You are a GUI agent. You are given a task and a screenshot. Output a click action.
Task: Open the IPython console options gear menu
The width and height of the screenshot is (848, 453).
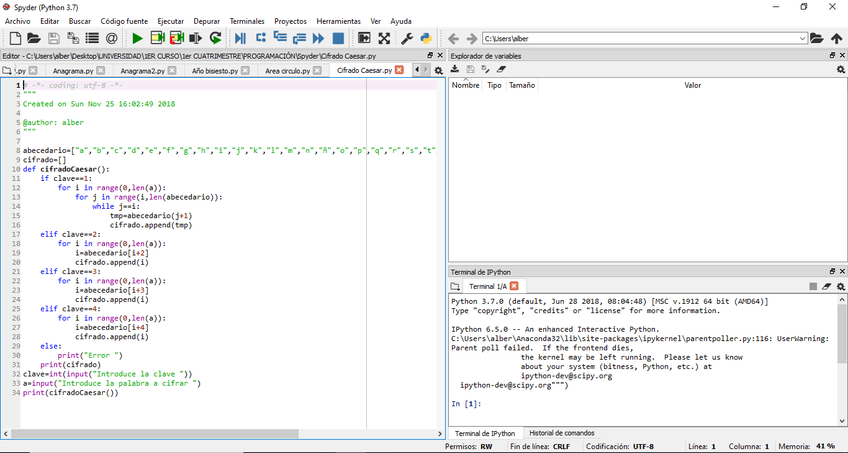tap(840, 286)
